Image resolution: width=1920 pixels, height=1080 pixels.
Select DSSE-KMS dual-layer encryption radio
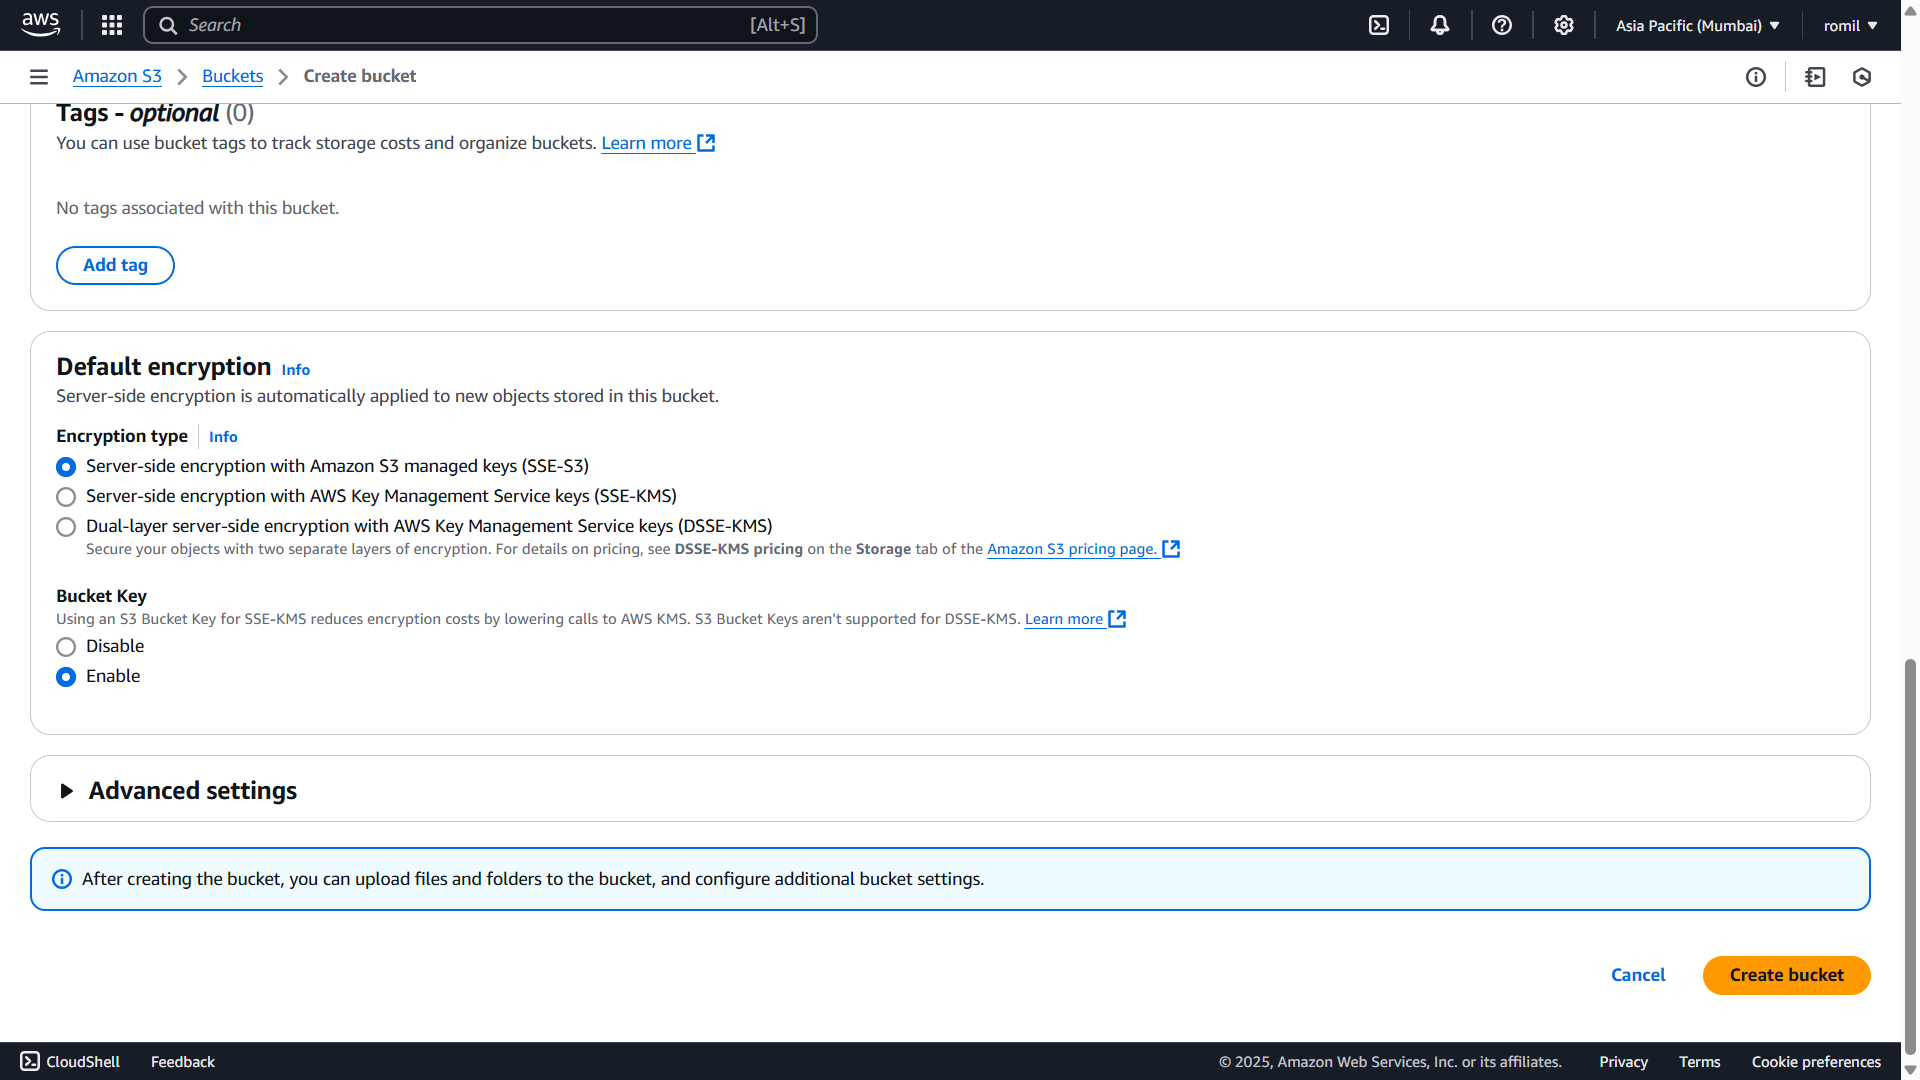(x=66, y=527)
